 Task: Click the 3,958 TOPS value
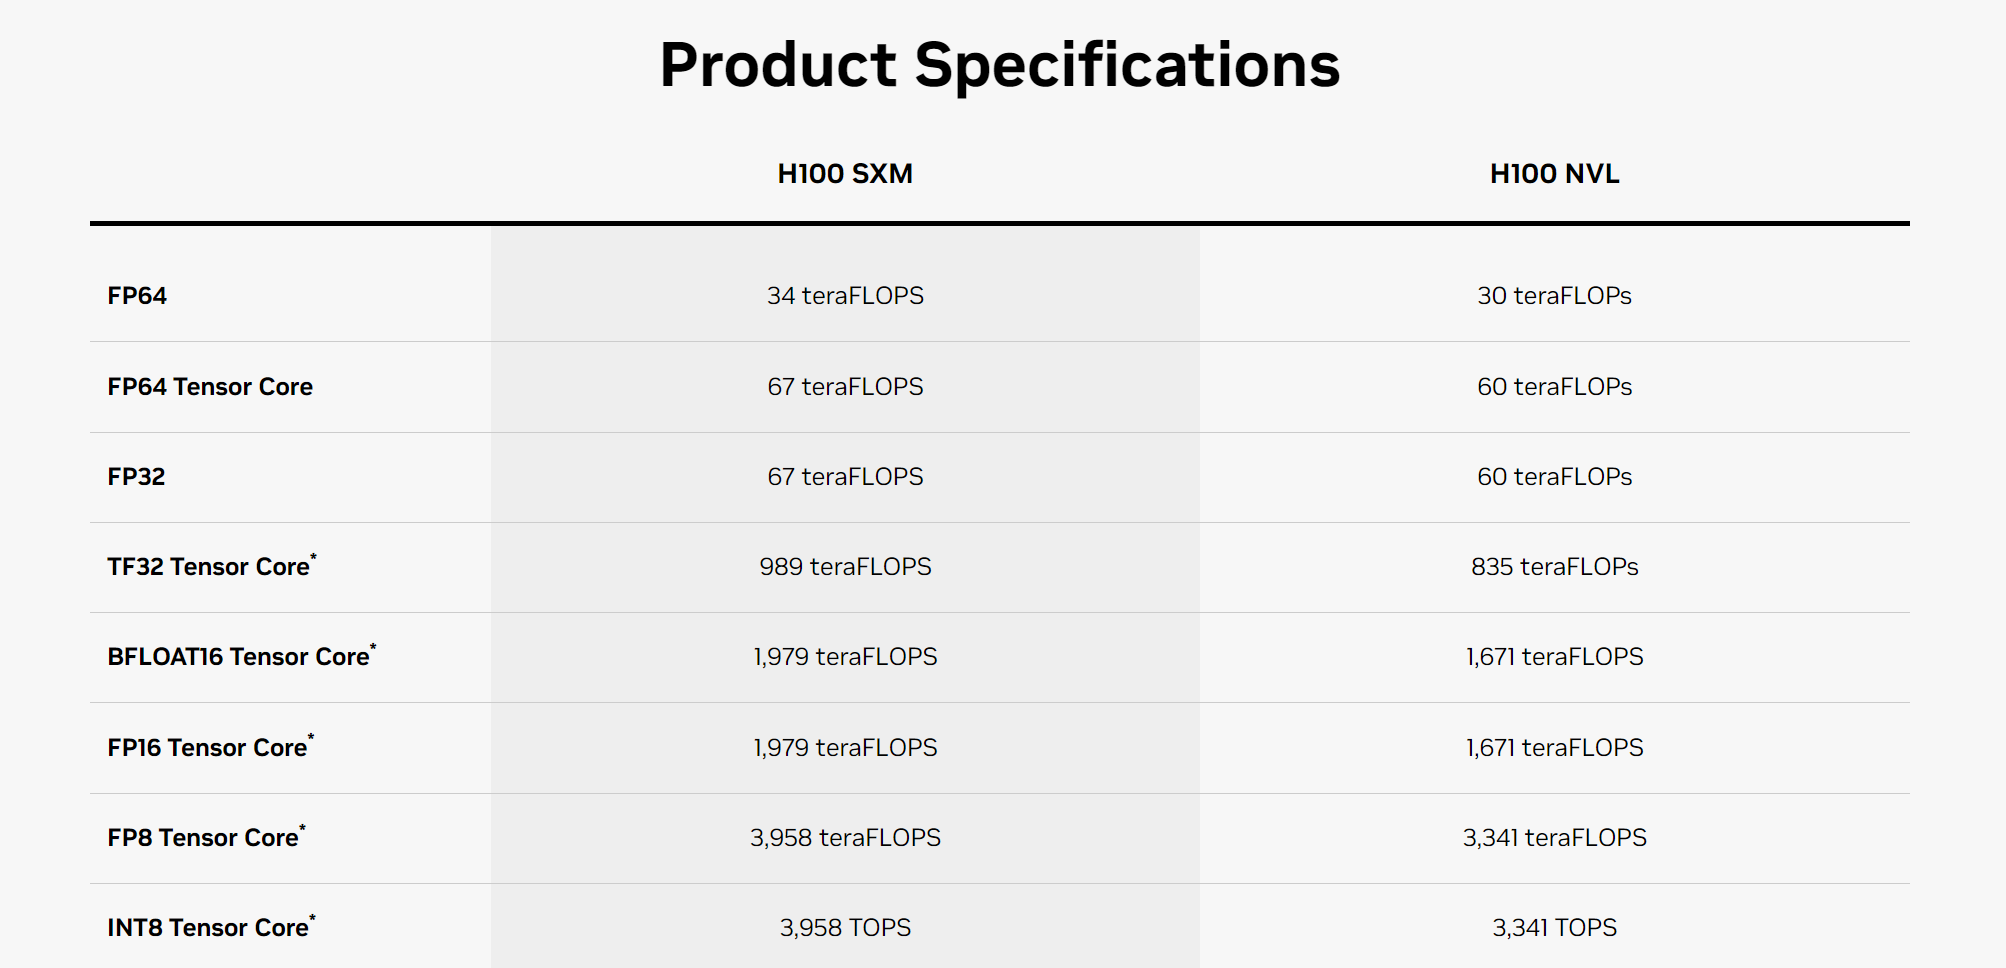845,928
